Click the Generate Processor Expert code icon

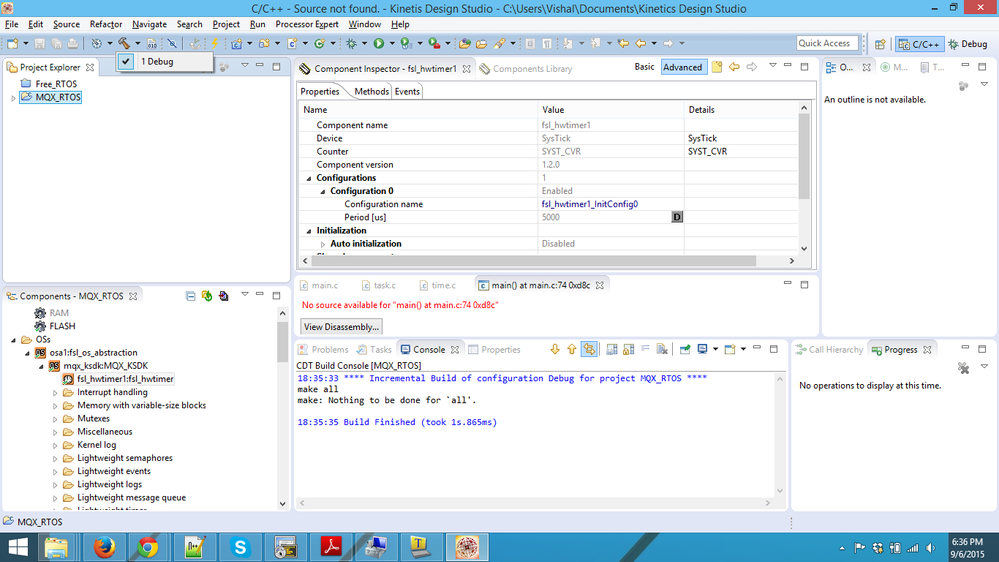click(223, 296)
